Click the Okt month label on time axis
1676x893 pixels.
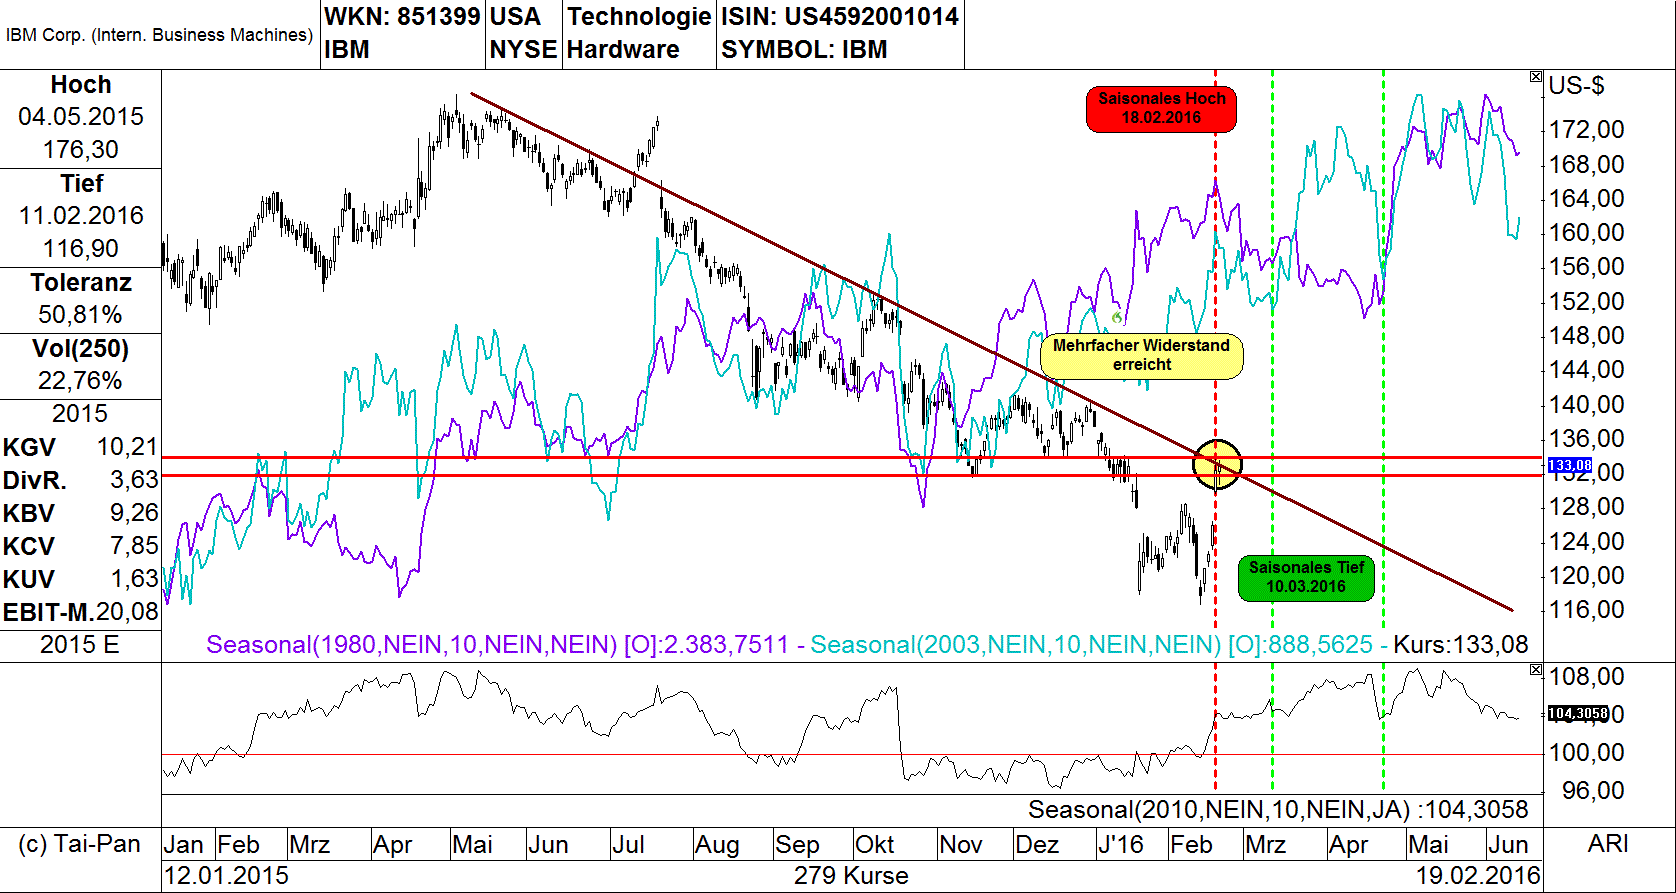pyautogui.click(x=875, y=845)
